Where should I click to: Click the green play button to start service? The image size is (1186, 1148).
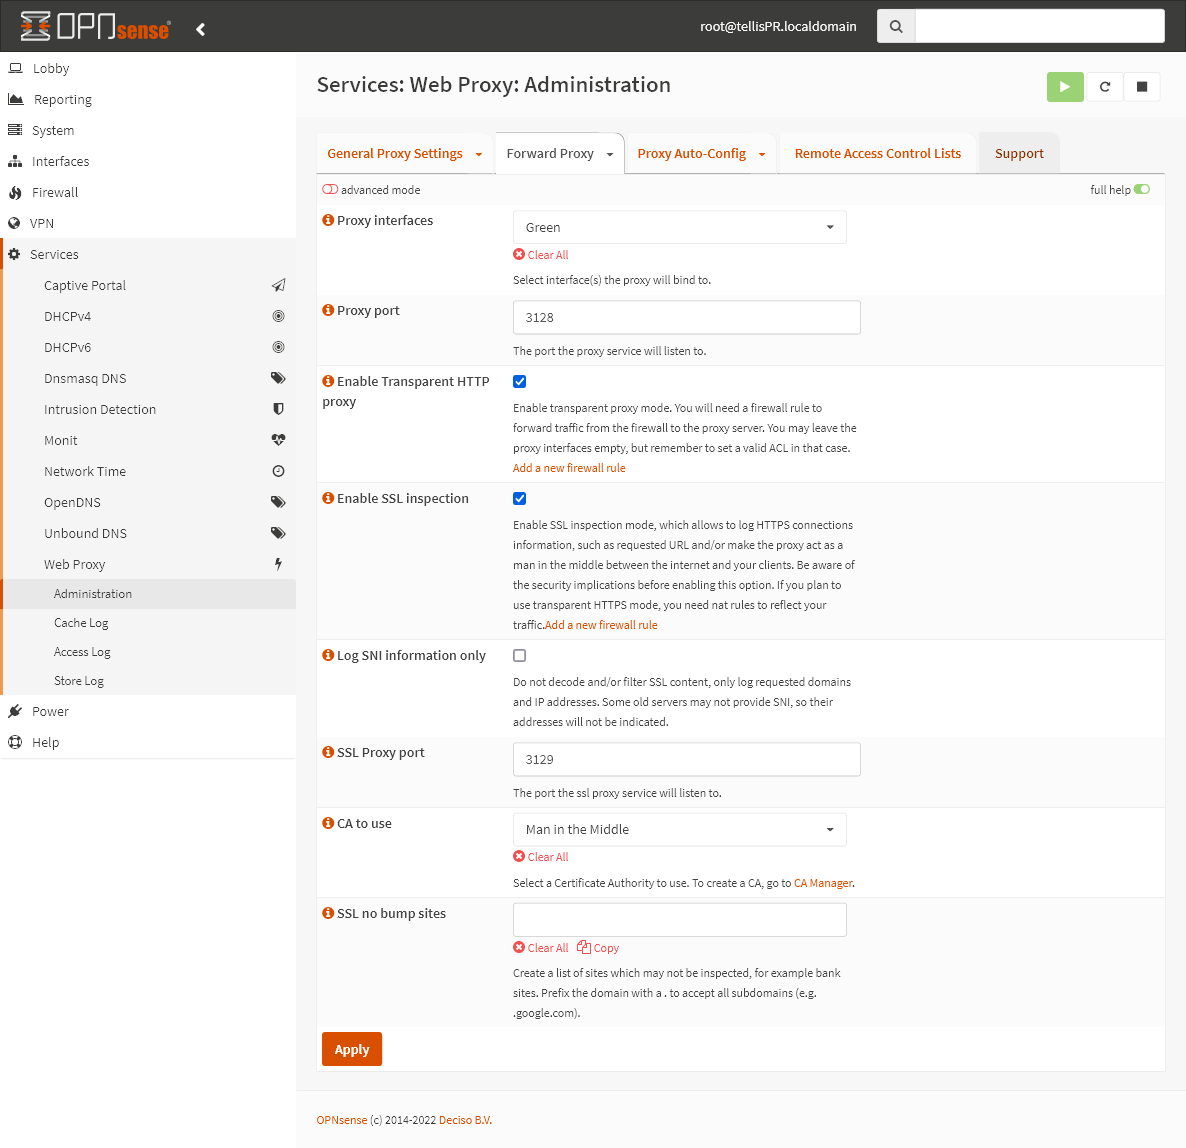point(1064,87)
